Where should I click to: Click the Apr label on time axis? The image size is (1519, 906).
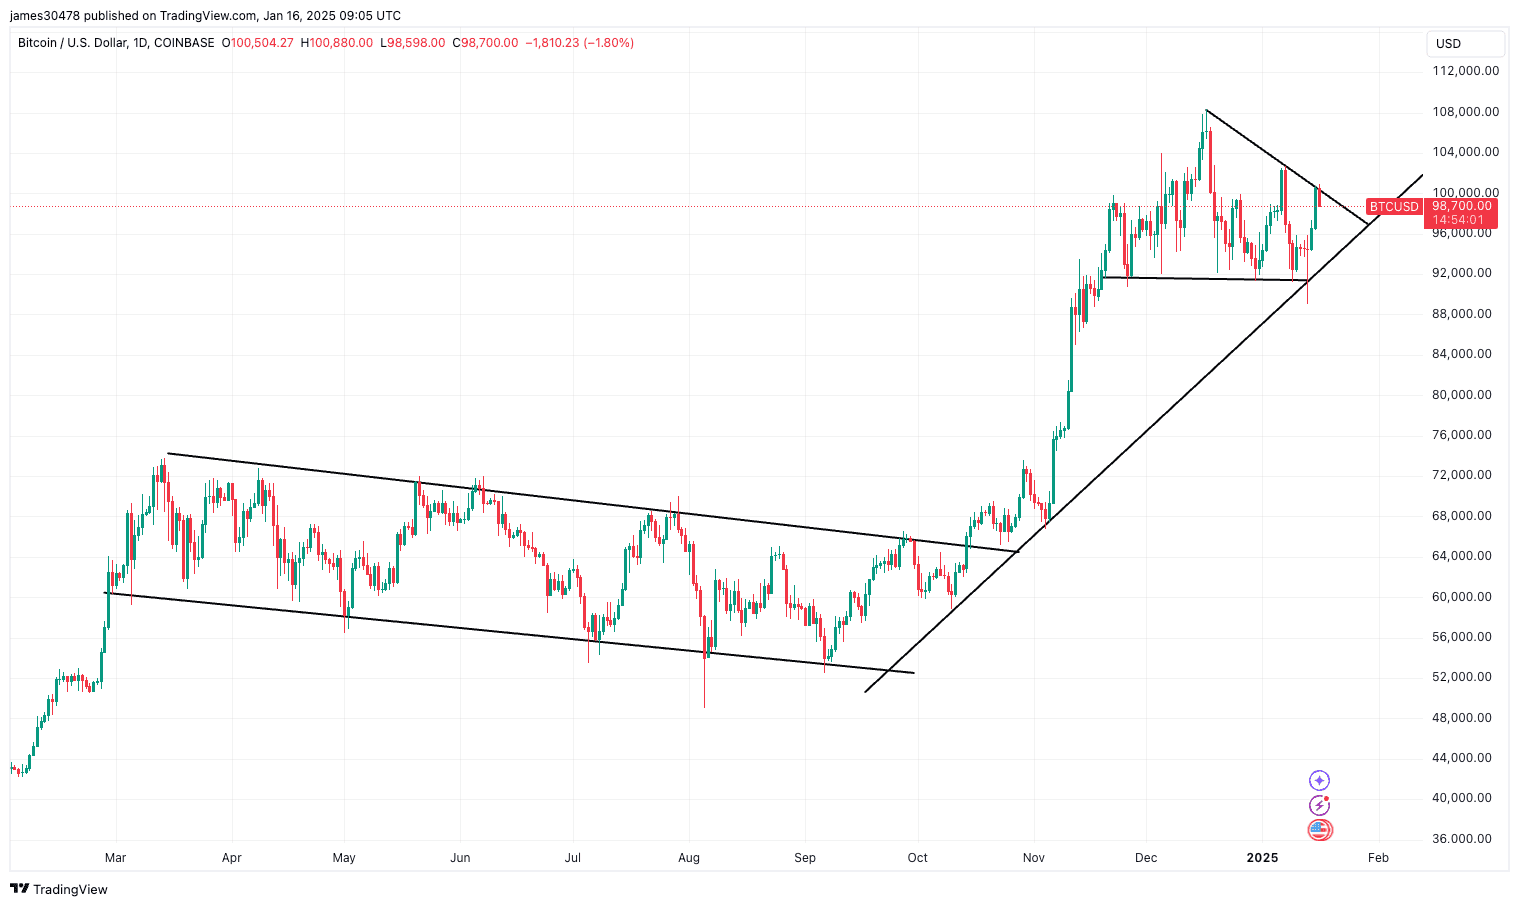(232, 858)
